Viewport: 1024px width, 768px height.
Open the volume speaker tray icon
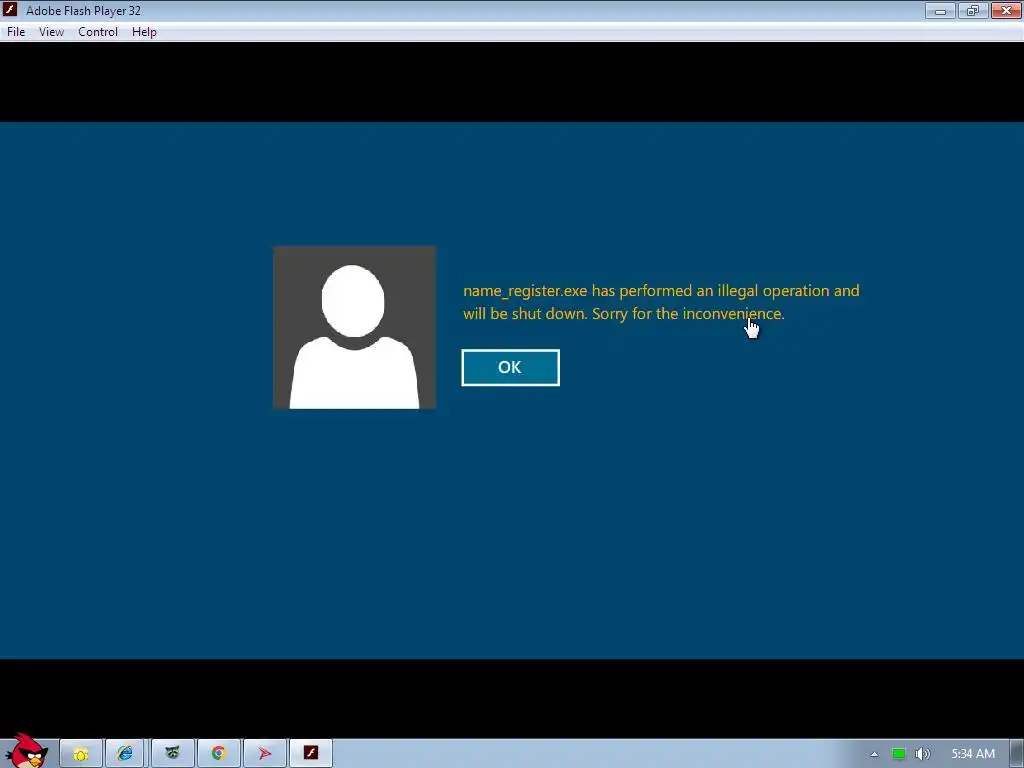pos(923,754)
